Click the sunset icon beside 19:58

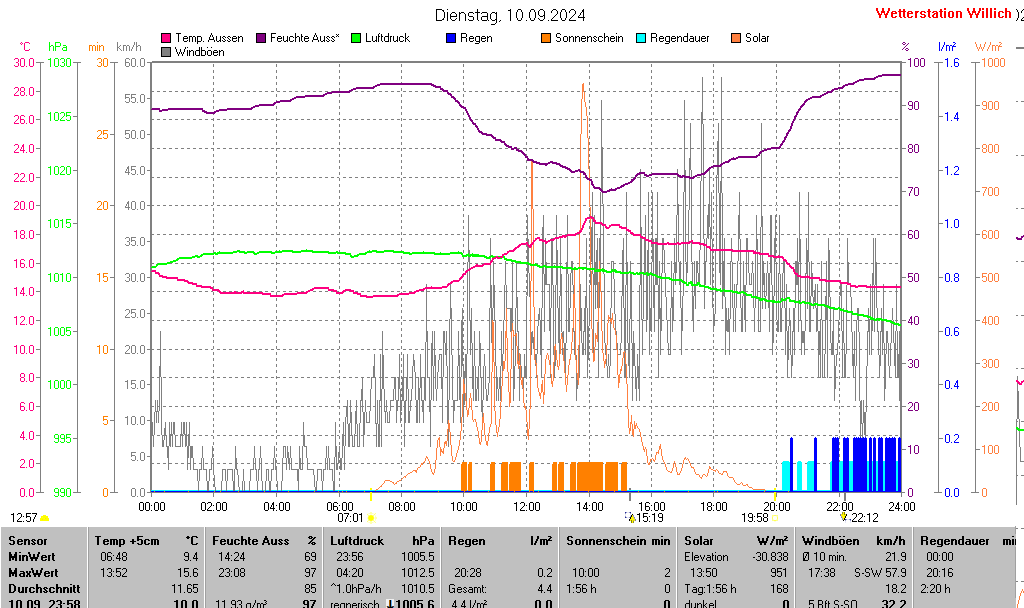click(775, 518)
